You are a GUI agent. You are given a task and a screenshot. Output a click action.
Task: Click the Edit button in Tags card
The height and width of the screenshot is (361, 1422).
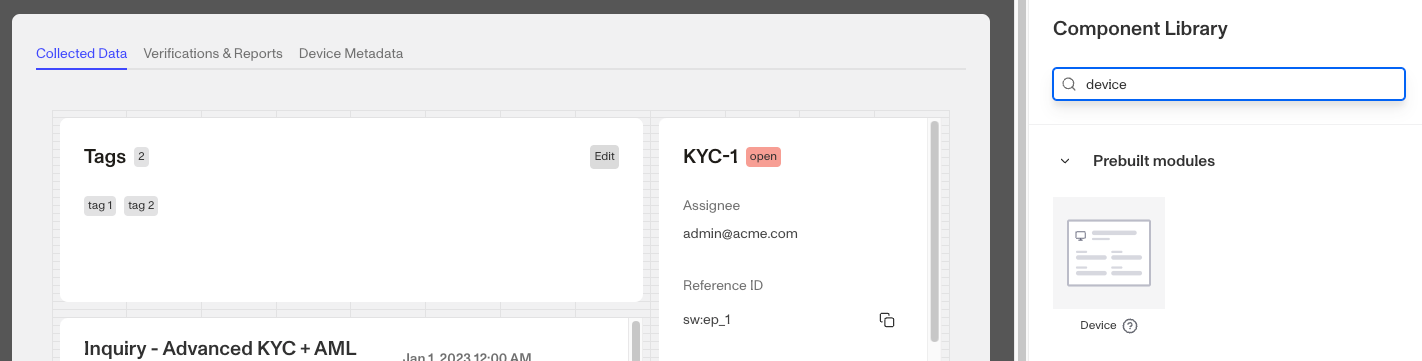[x=604, y=156]
